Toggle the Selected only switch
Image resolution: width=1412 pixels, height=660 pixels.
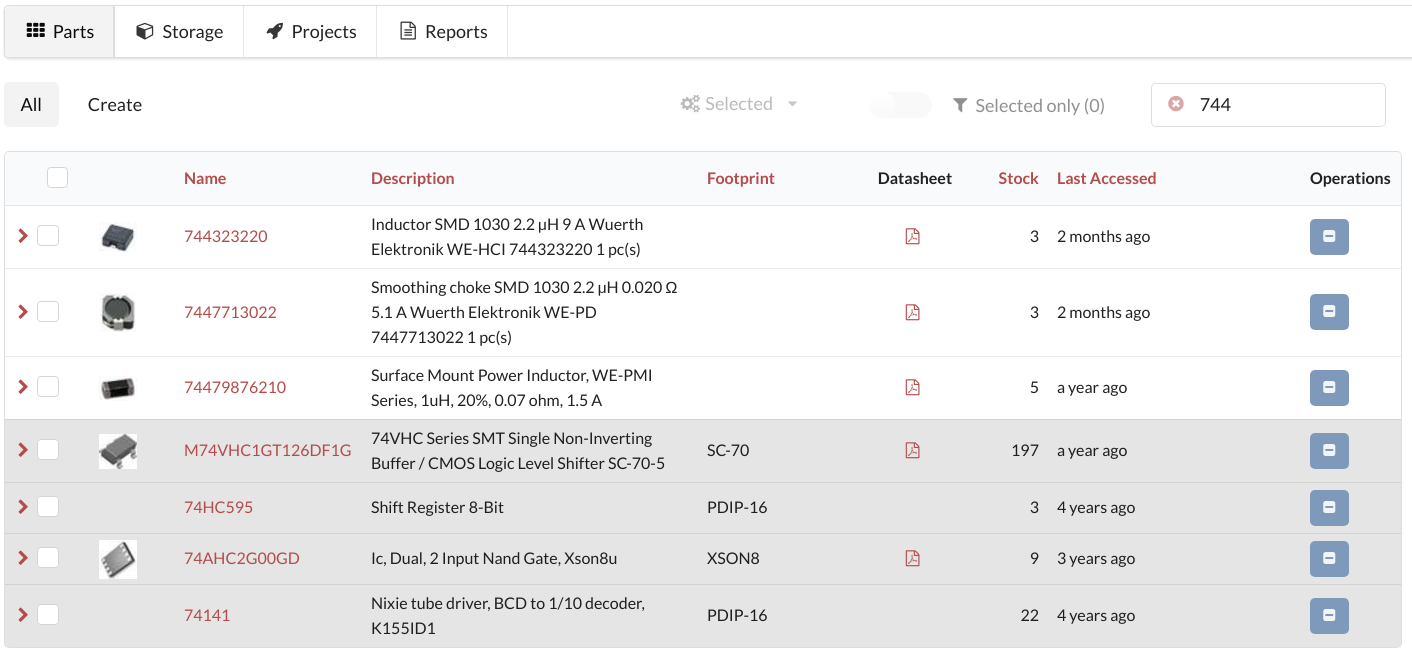899,105
